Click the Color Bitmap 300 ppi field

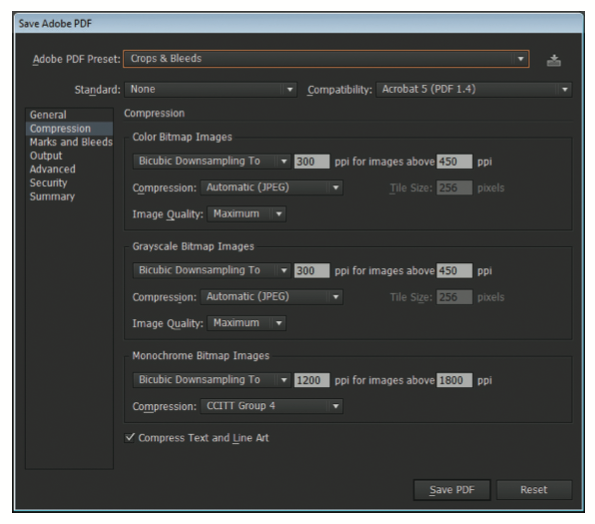click(312, 162)
